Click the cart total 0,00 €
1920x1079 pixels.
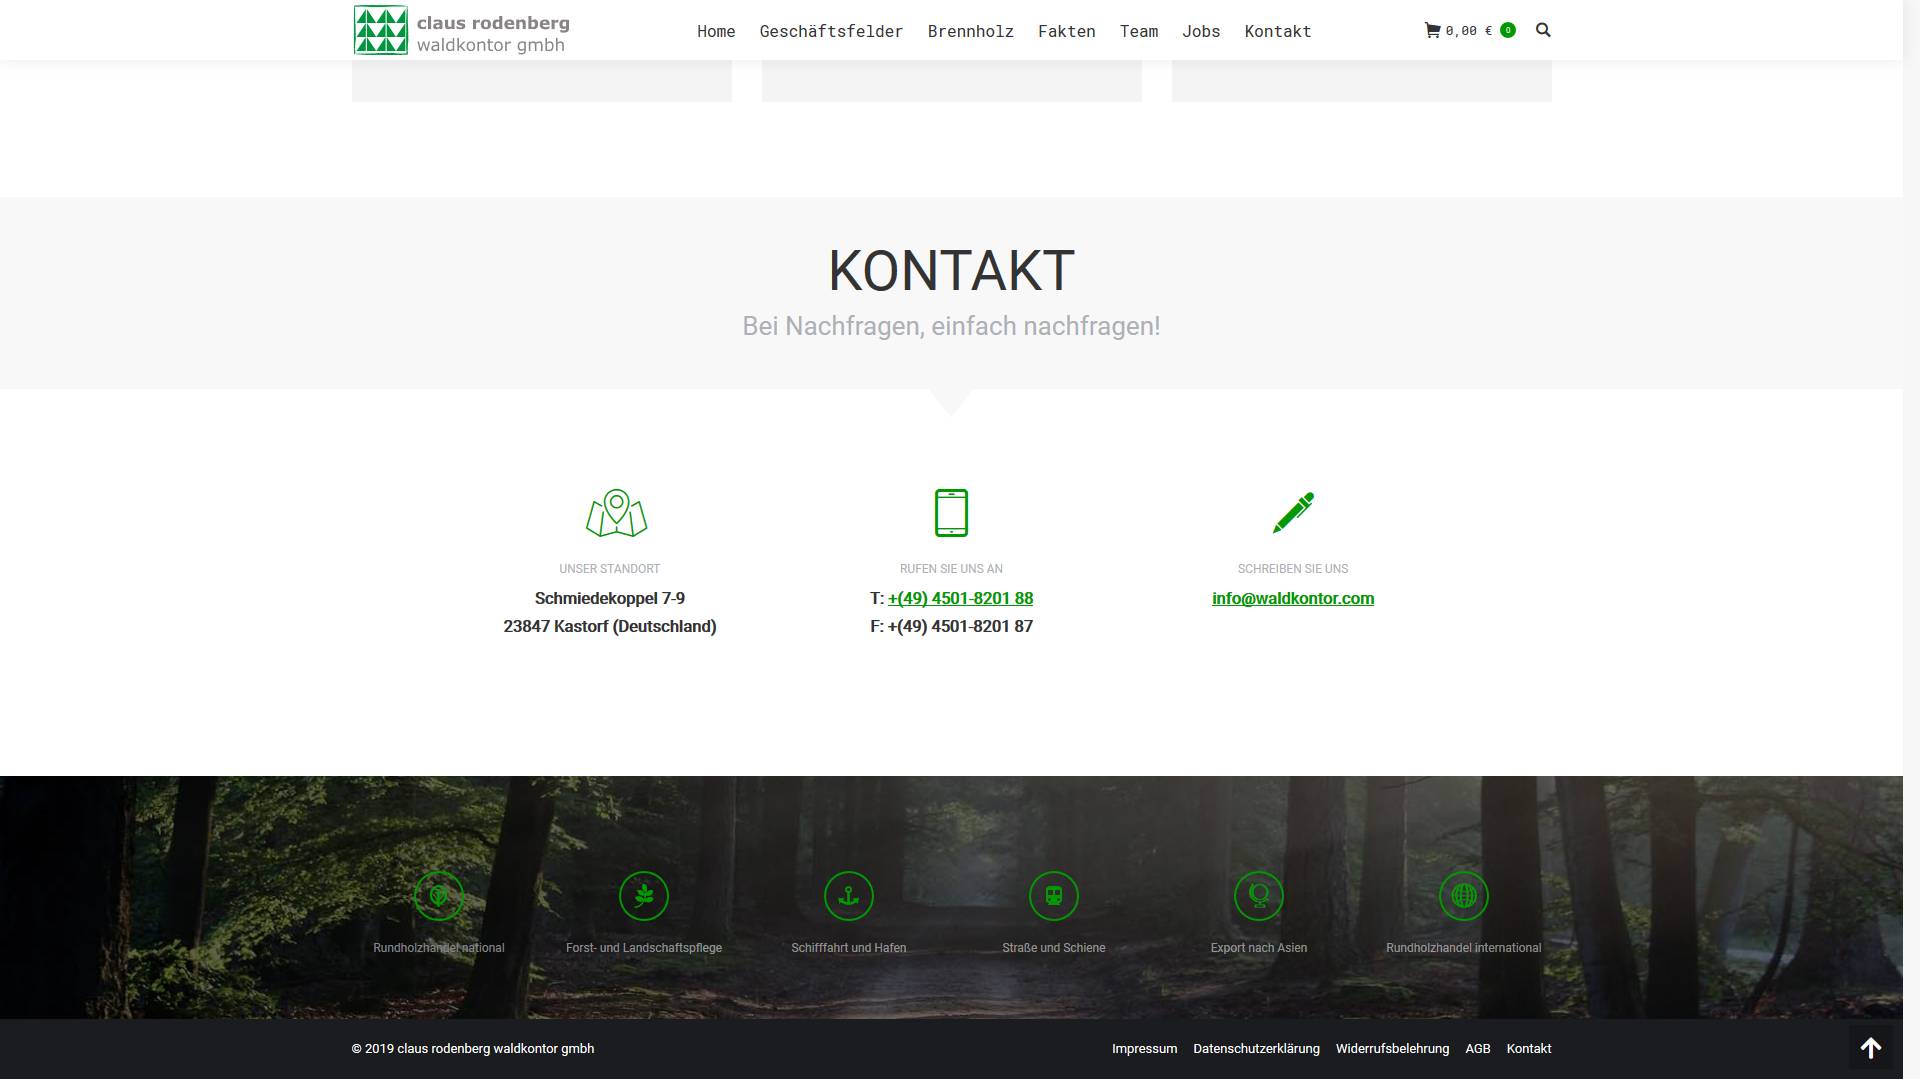click(x=1468, y=30)
